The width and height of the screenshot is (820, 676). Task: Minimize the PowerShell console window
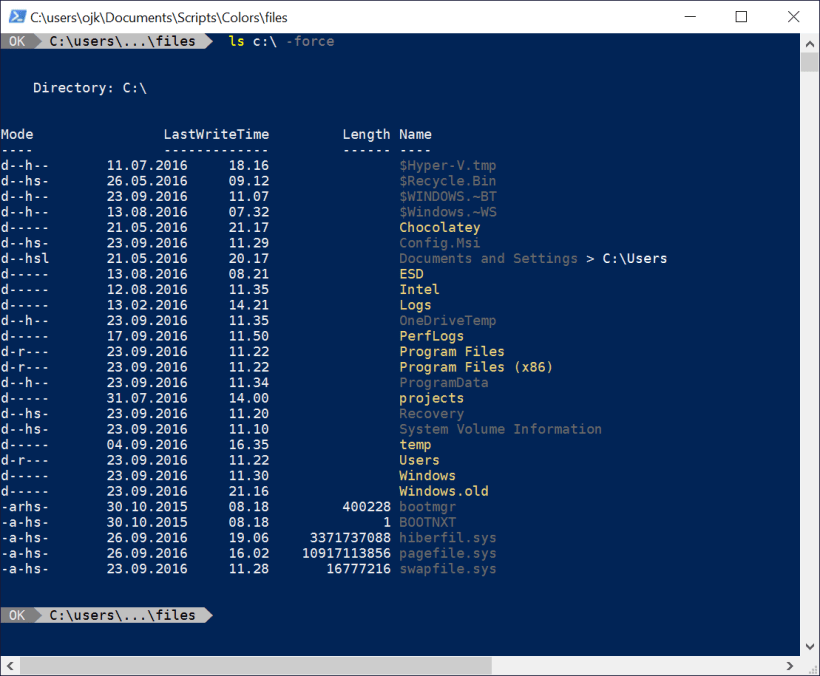tap(694, 17)
